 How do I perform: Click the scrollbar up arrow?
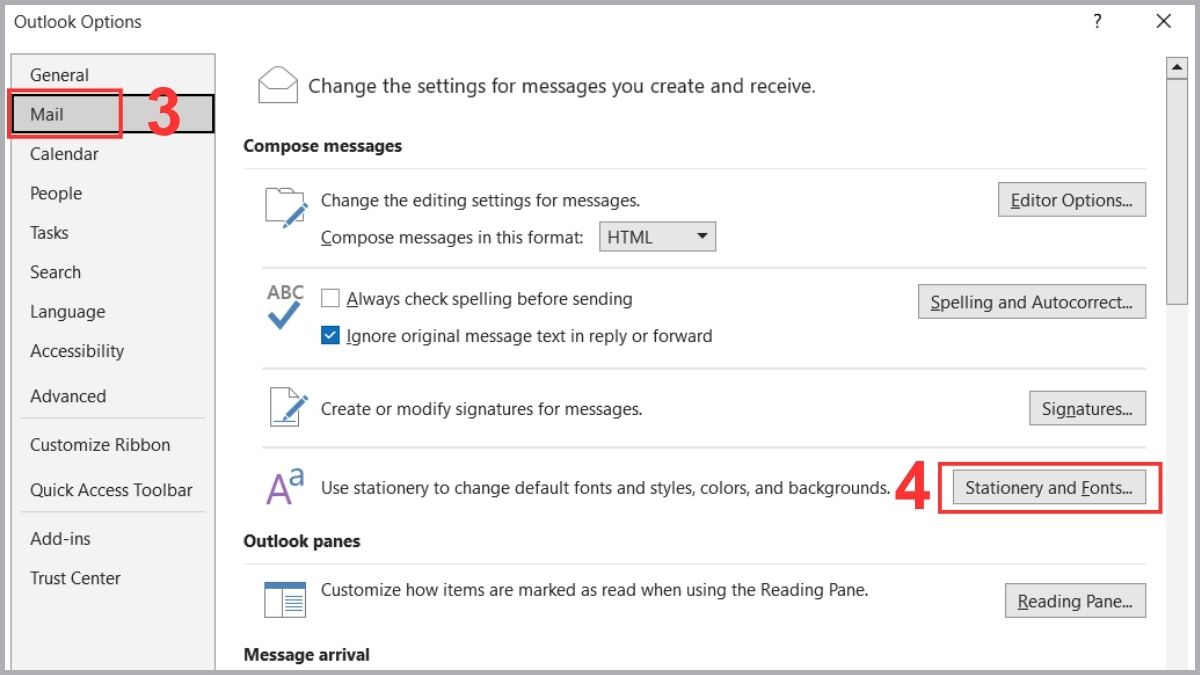(x=1176, y=68)
